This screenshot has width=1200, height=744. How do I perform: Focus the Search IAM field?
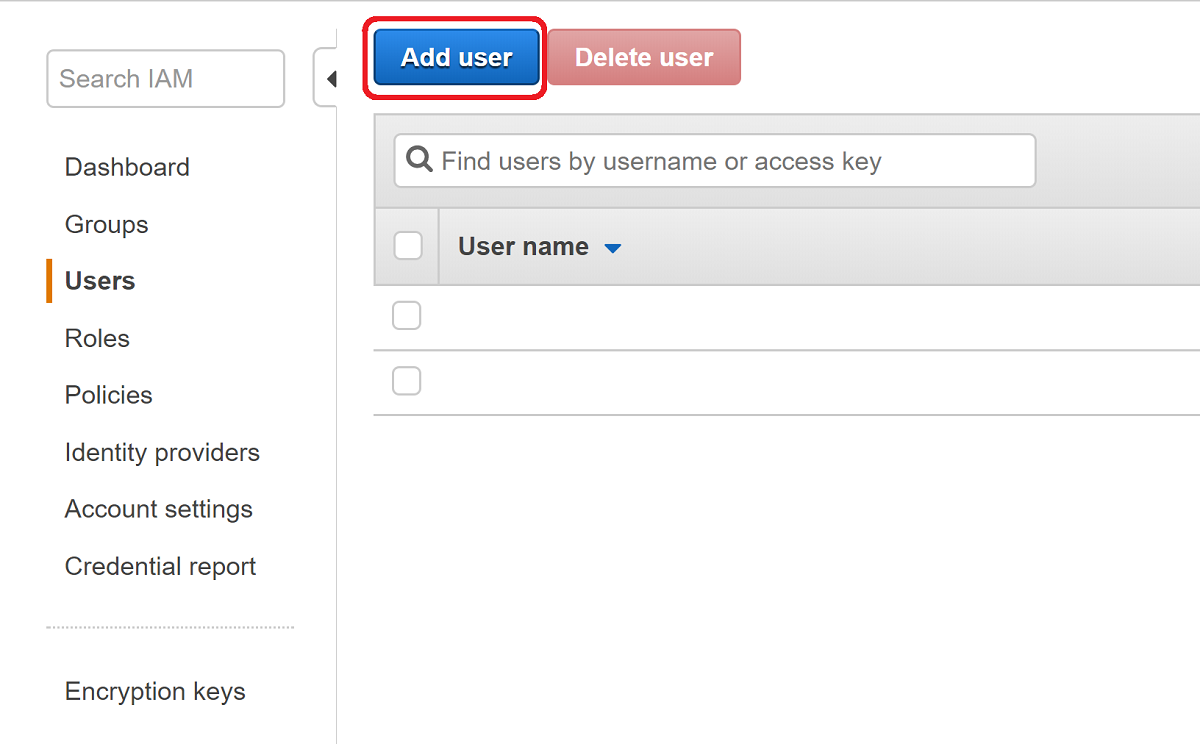(x=166, y=79)
